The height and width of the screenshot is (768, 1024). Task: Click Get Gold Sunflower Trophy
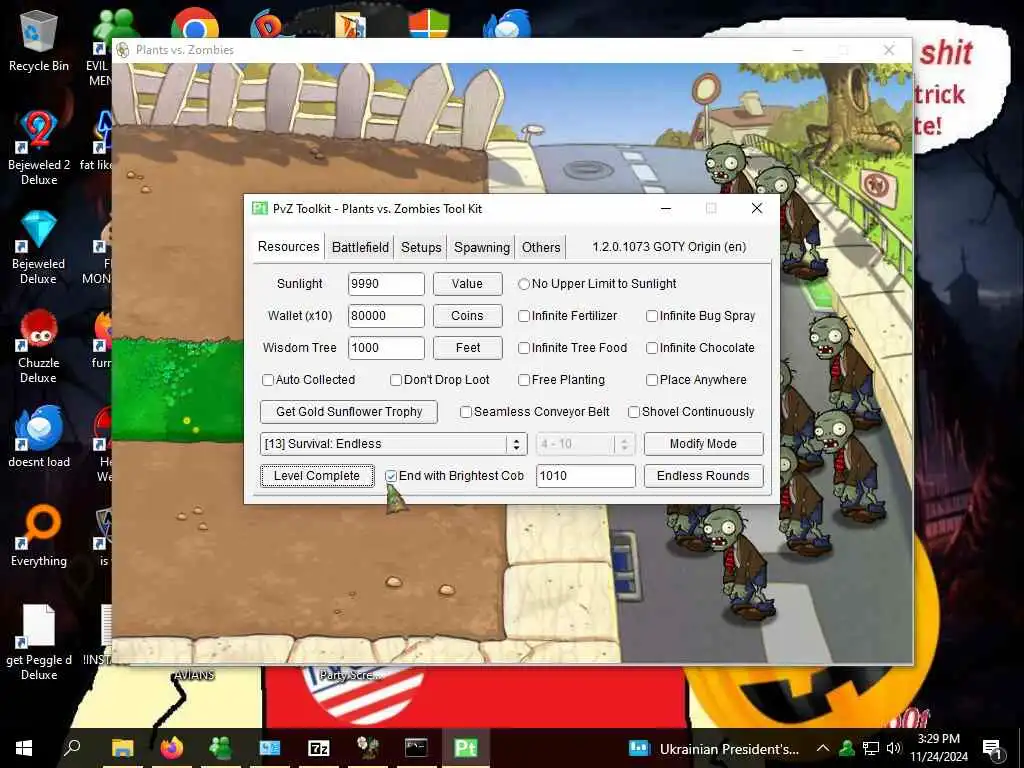(349, 412)
